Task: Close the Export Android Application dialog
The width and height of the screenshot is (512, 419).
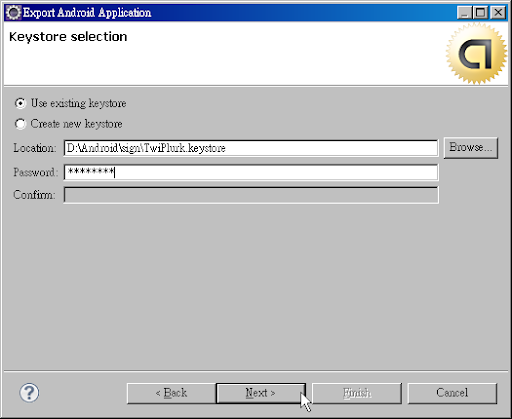Action: [498, 13]
